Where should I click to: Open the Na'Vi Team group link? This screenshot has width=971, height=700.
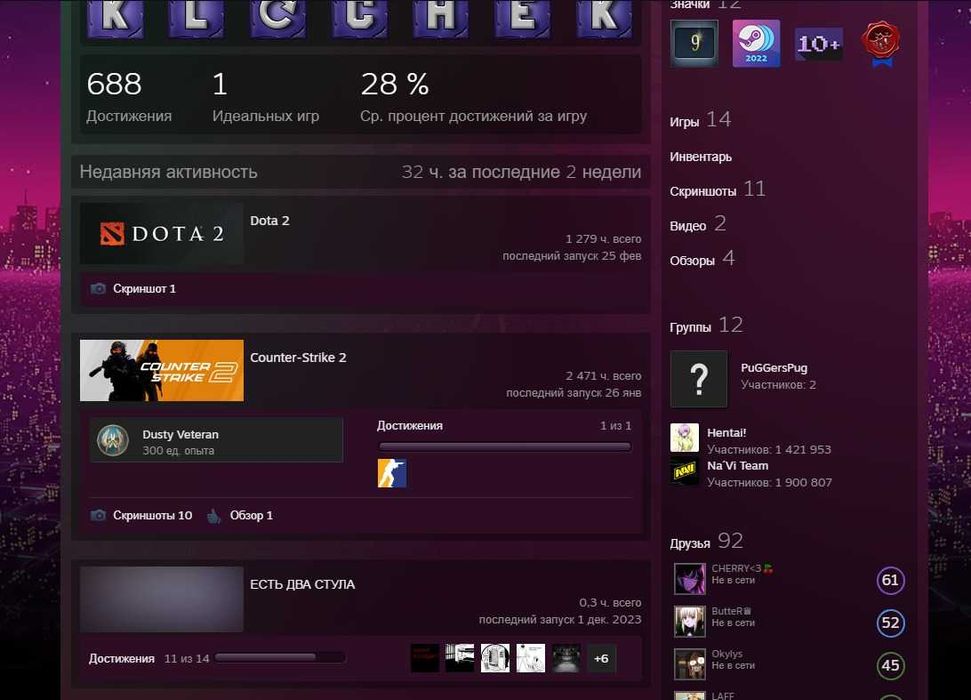[x=738, y=466]
